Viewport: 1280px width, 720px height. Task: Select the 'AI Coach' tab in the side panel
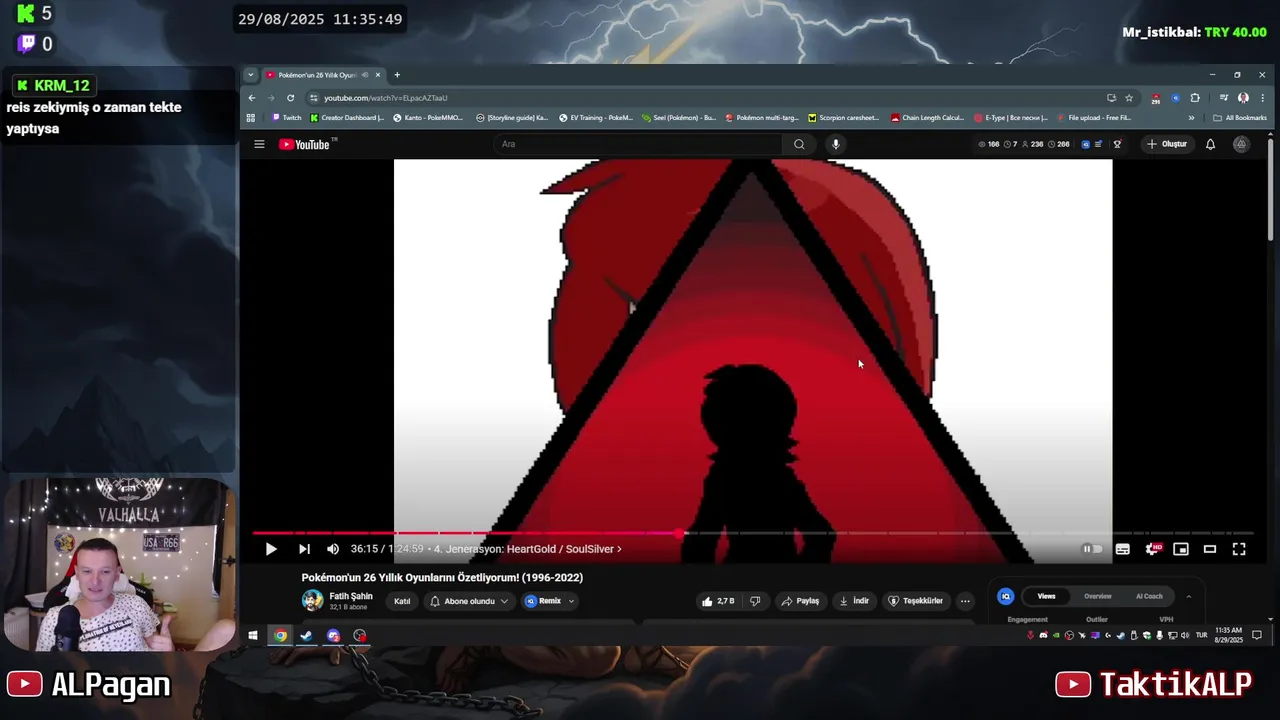[1149, 596]
